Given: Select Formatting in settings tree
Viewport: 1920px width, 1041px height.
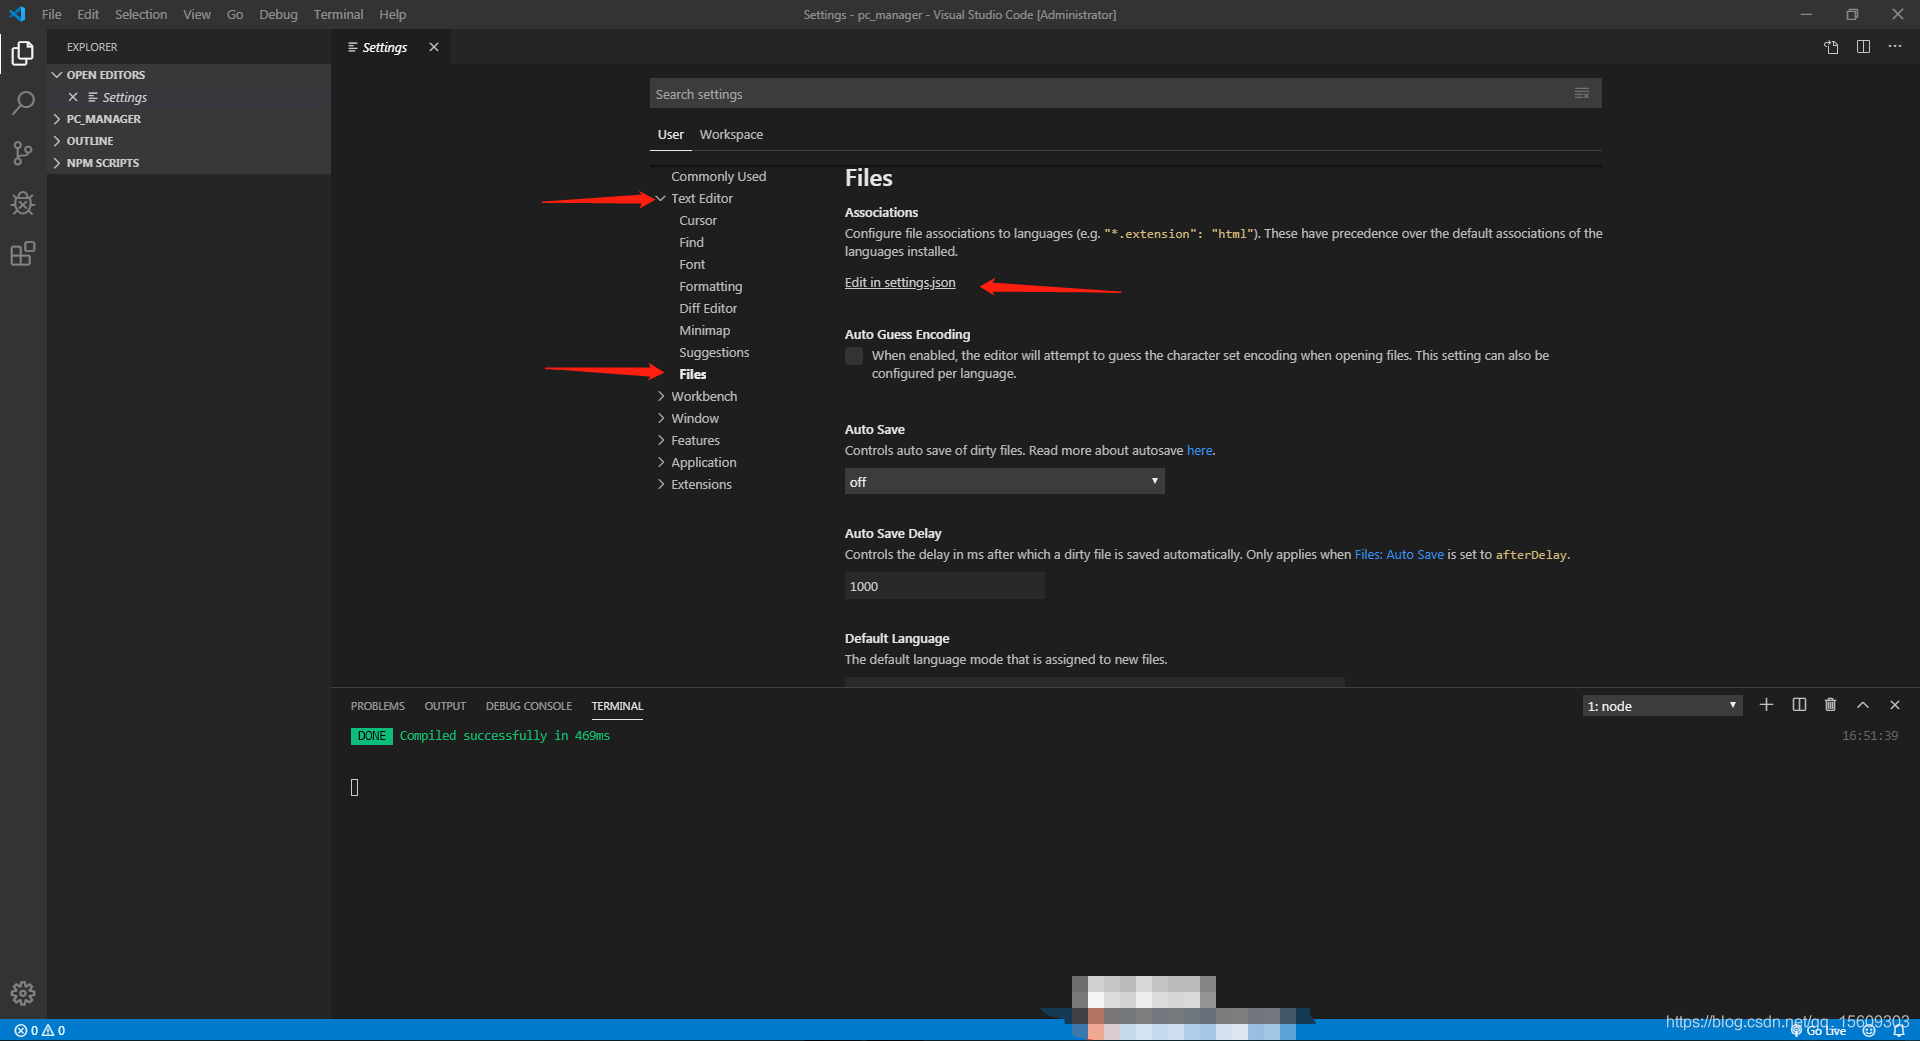Looking at the screenshot, I should [711, 286].
